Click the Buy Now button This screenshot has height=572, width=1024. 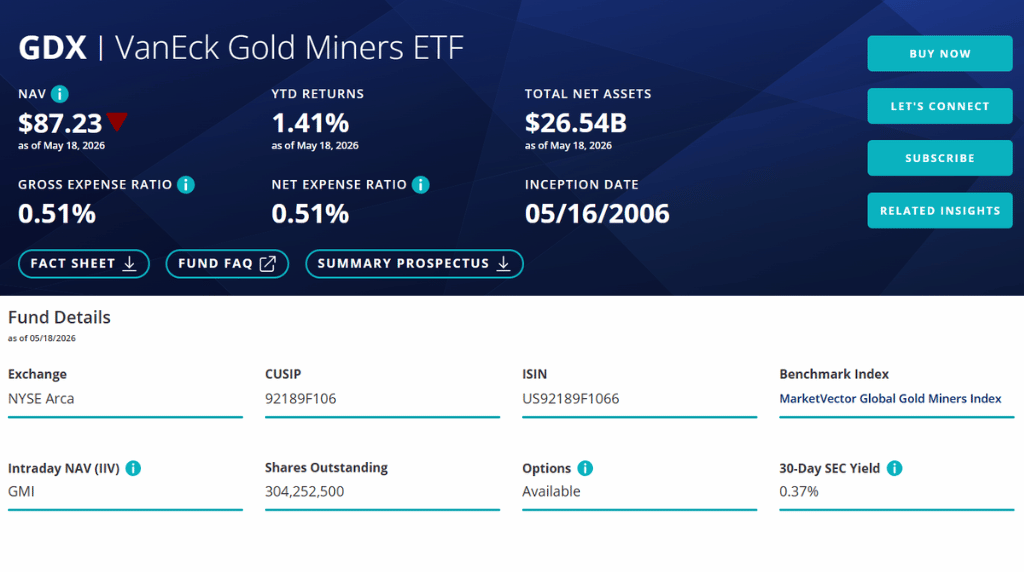(940, 54)
